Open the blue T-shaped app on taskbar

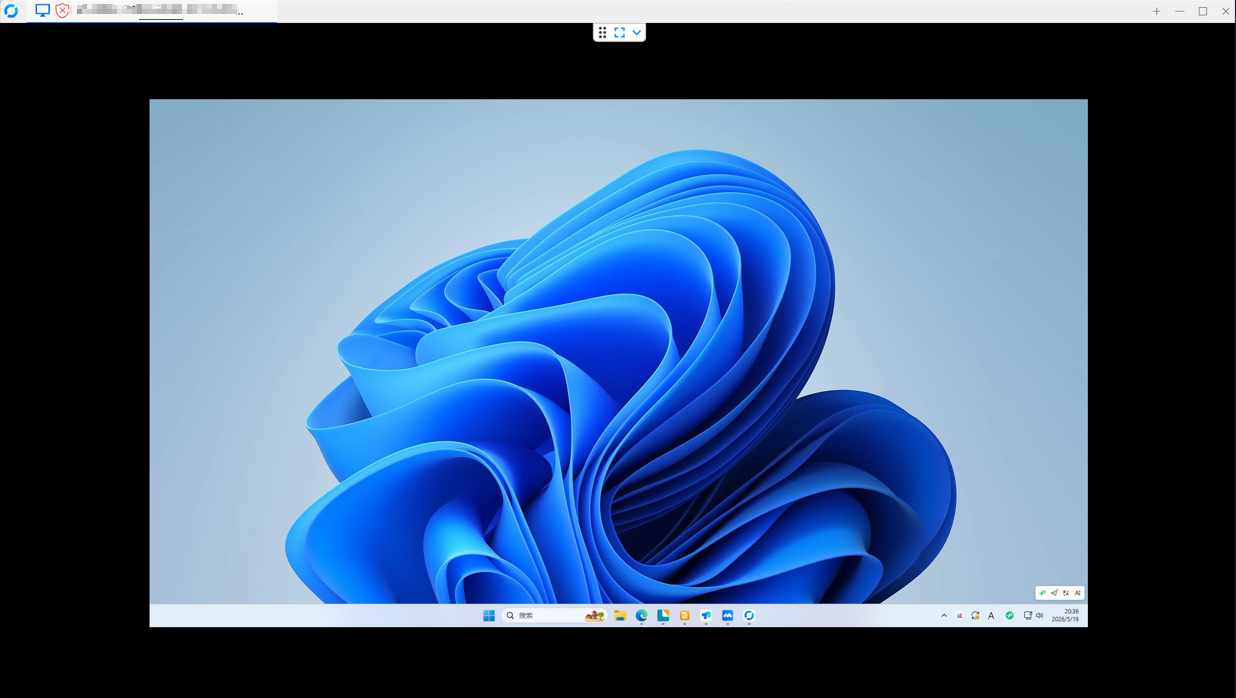point(706,616)
